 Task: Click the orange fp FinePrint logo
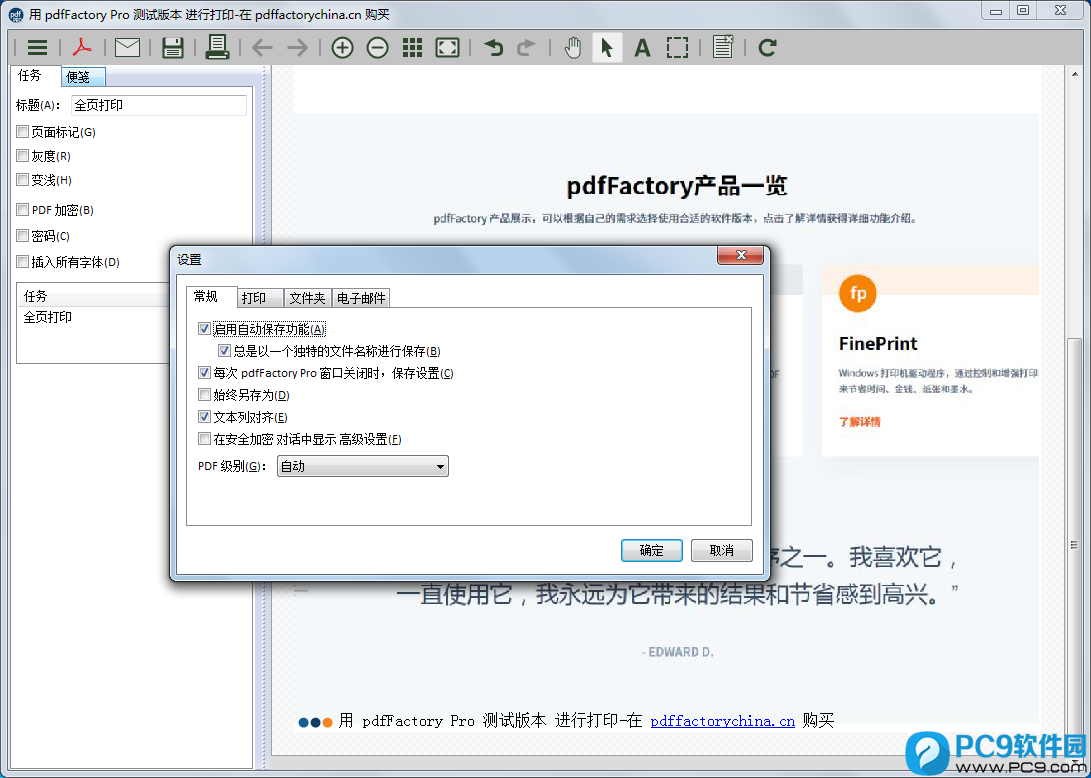pyautogui.click(x=858, y=294)
